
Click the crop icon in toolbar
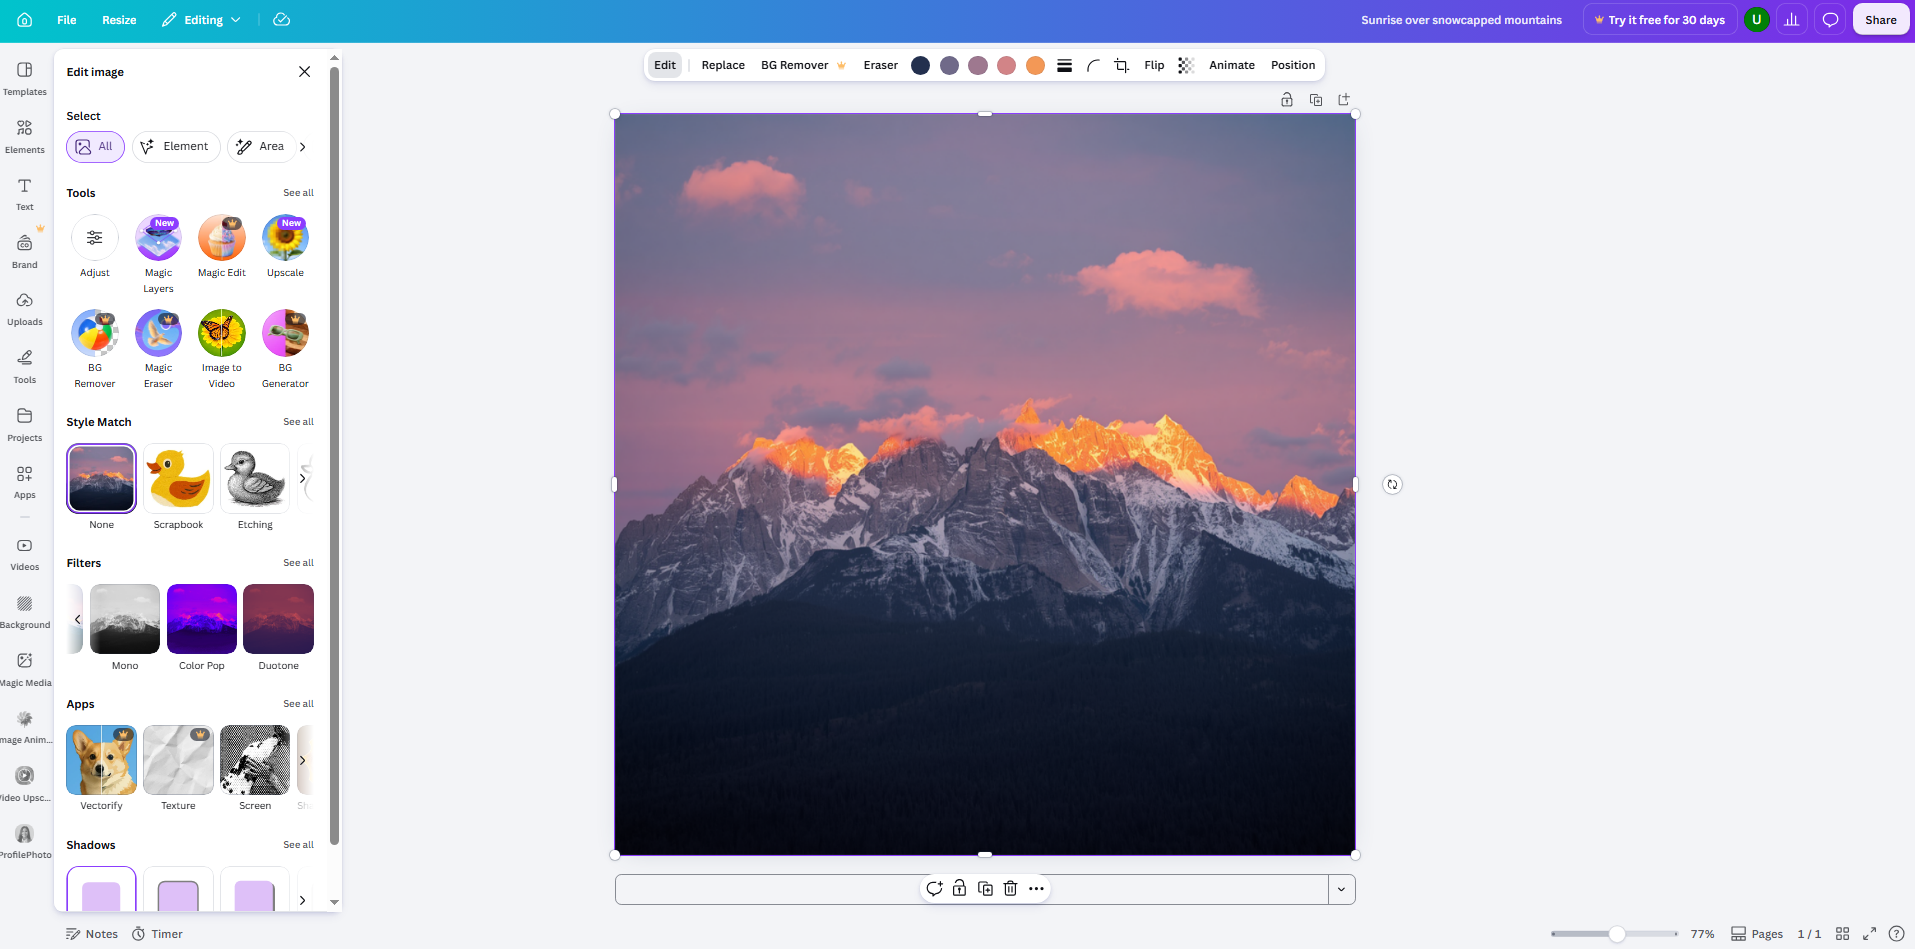pos(1122,65)
